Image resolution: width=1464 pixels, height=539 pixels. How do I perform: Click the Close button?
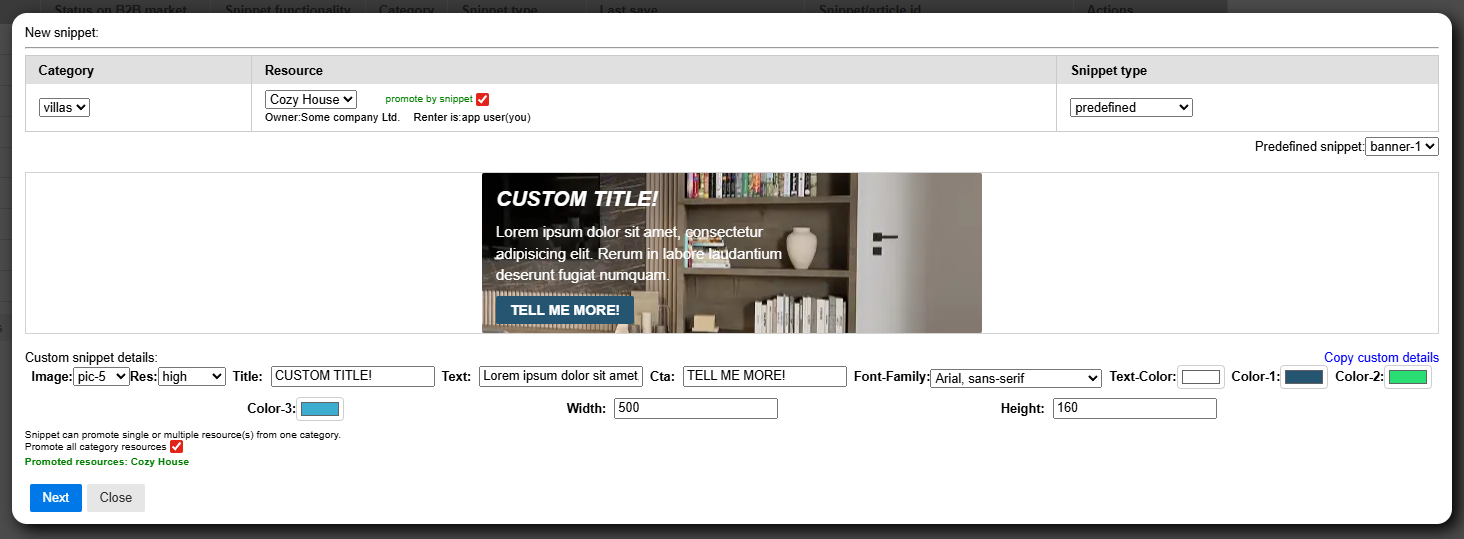[116, 498]
